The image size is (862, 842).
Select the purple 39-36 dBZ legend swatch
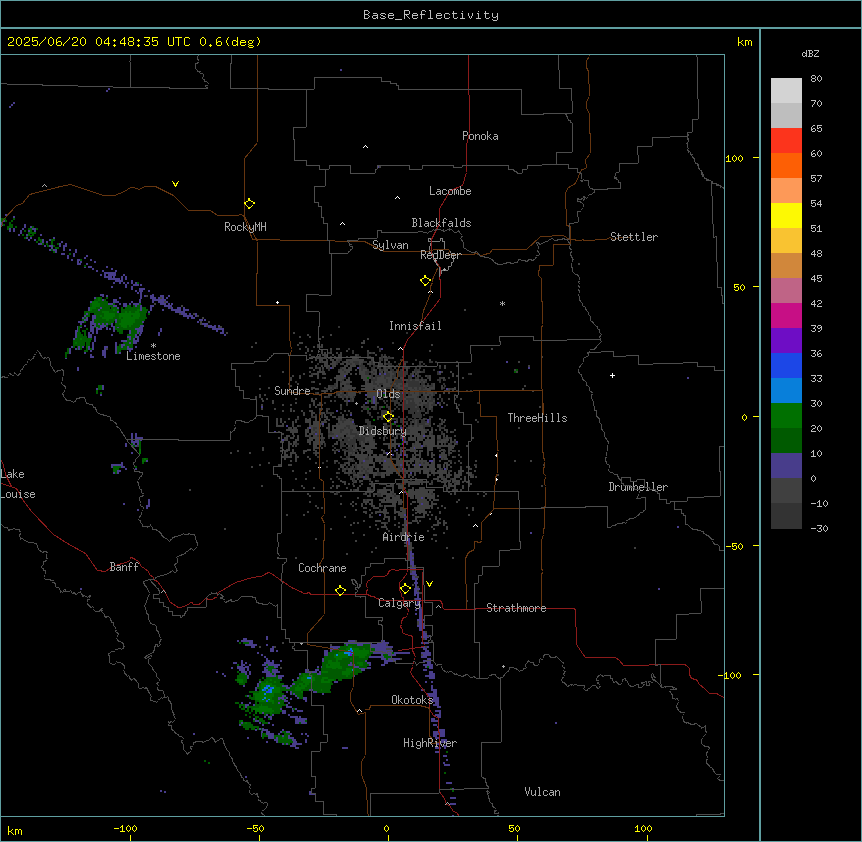(x=786, y=341)
